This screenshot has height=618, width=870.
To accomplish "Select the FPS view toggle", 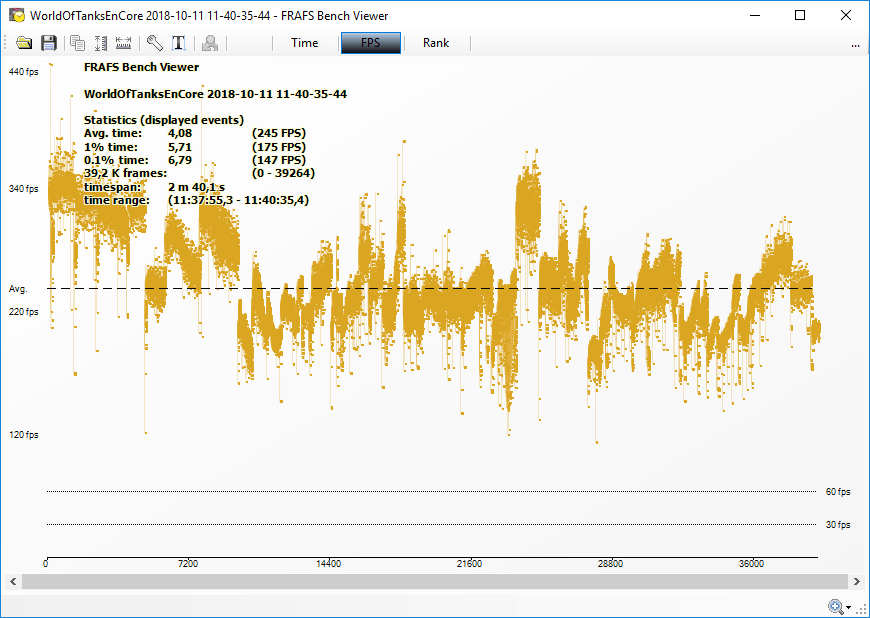I will click(x=371, y=43).
